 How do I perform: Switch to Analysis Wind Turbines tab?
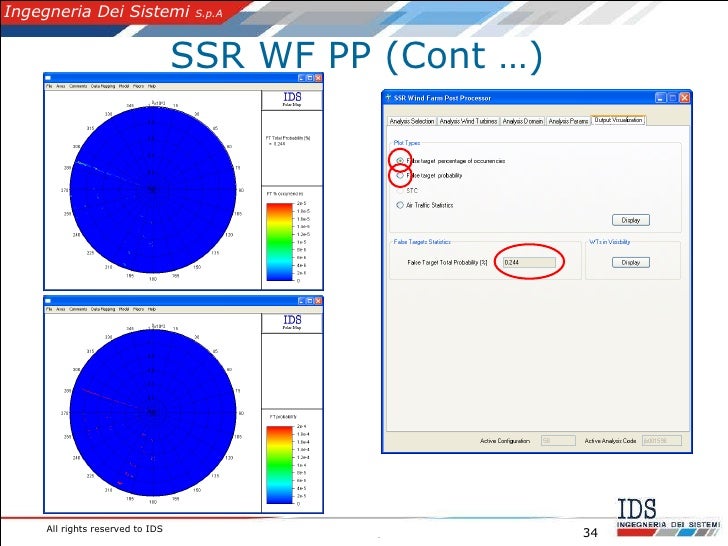pyautogui.click(x=468, y=121)
